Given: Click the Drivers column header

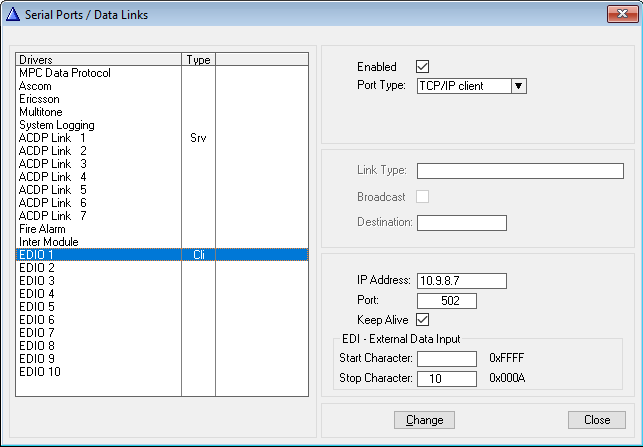Looking at the screenshot, I should point(98,59).
